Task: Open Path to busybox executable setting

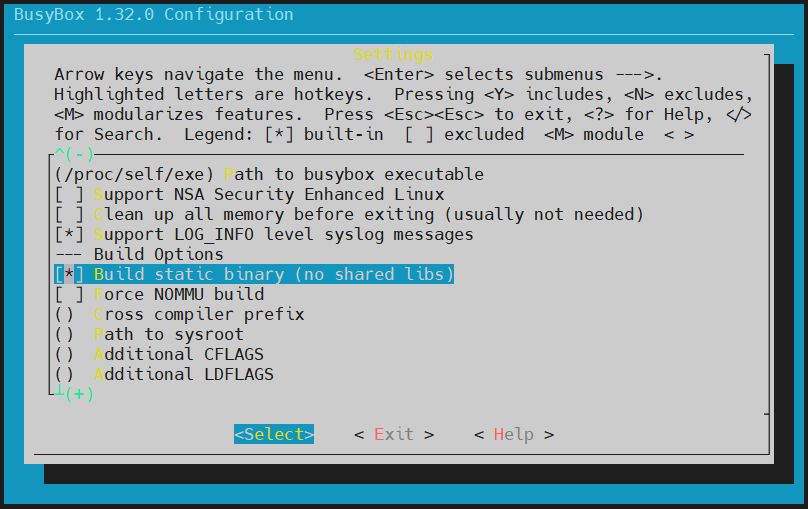Action: point(269,174)
